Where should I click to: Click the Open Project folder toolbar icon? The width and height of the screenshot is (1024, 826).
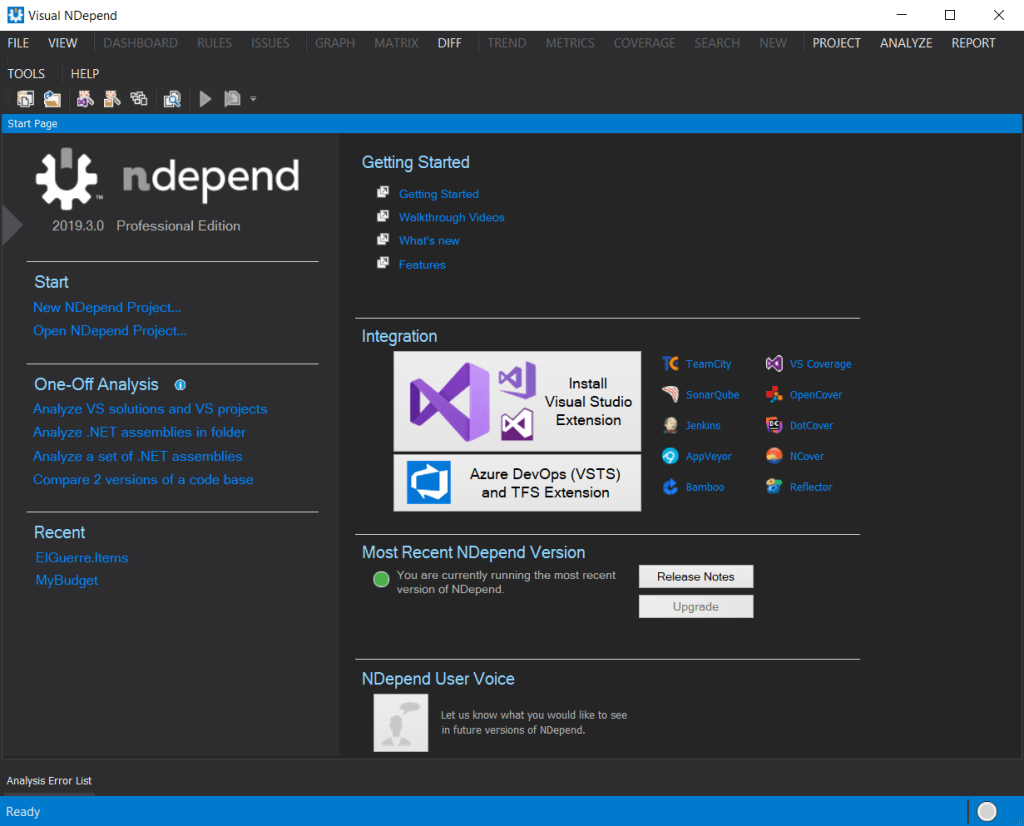coord(52,99)
